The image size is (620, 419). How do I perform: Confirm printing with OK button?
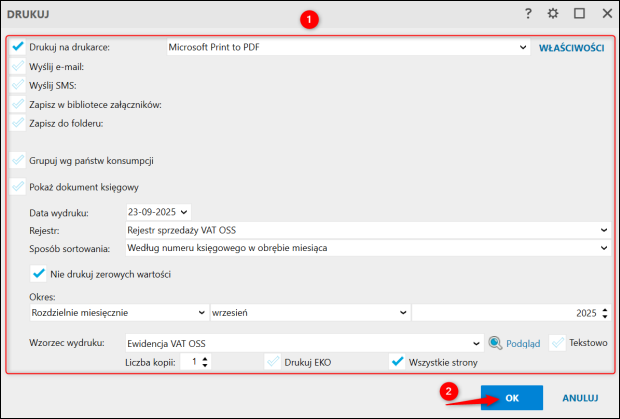(x=512, y=398)
